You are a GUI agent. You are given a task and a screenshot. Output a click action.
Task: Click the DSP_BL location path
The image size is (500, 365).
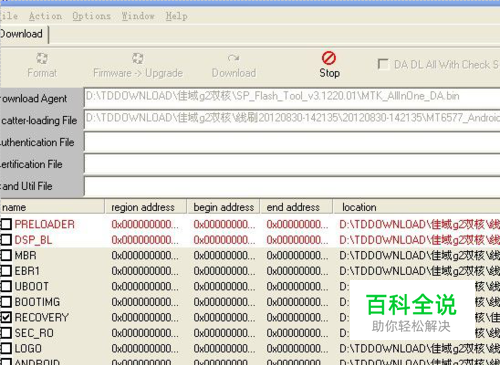(x=420, y=240)
